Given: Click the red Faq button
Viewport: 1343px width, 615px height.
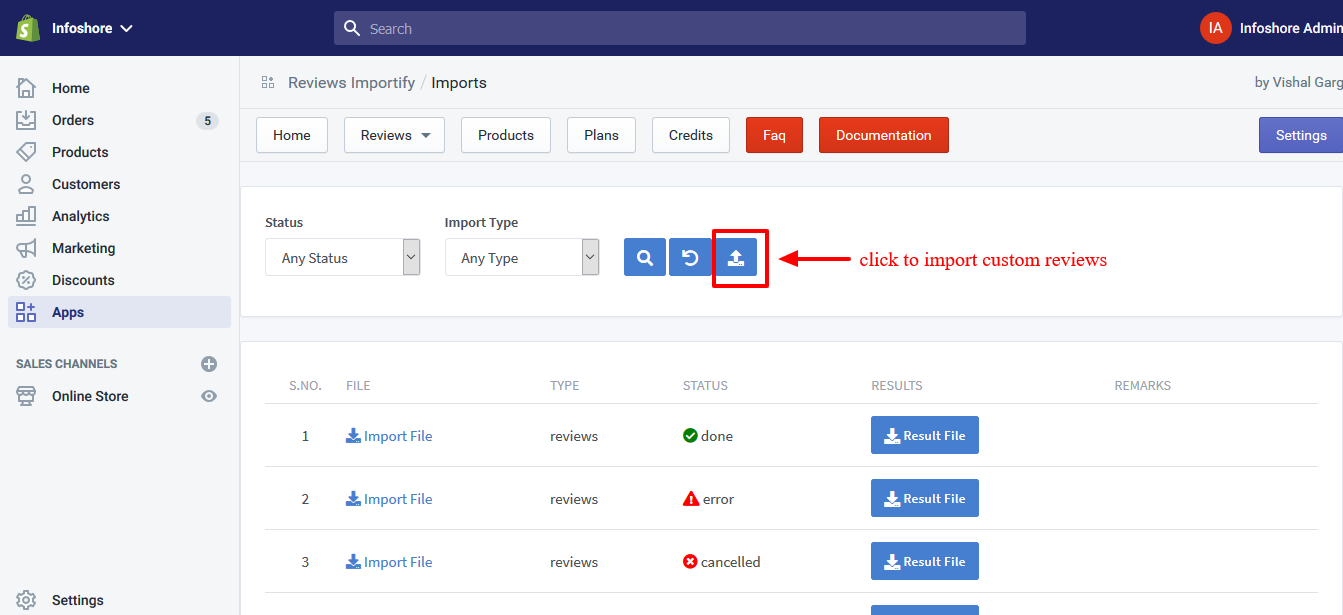Looking at the screenshot, I should pyautogui.click(x=774, y=135).
